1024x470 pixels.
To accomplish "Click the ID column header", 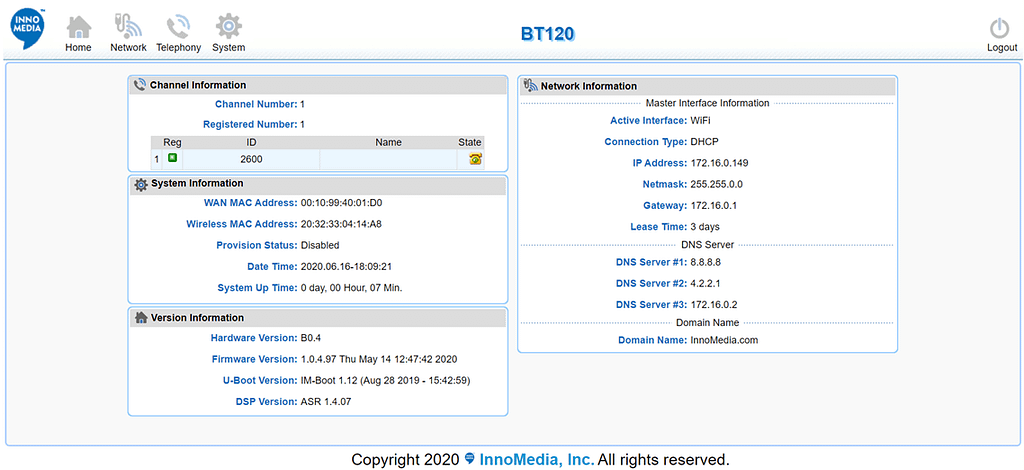I will click(x=251, y=142).
